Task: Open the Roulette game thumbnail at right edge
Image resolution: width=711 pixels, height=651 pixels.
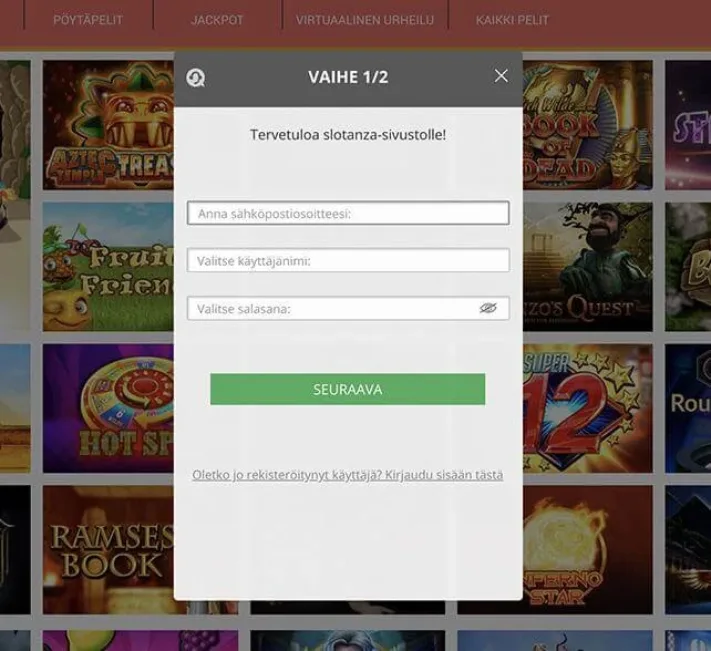Action: (688, 408)
